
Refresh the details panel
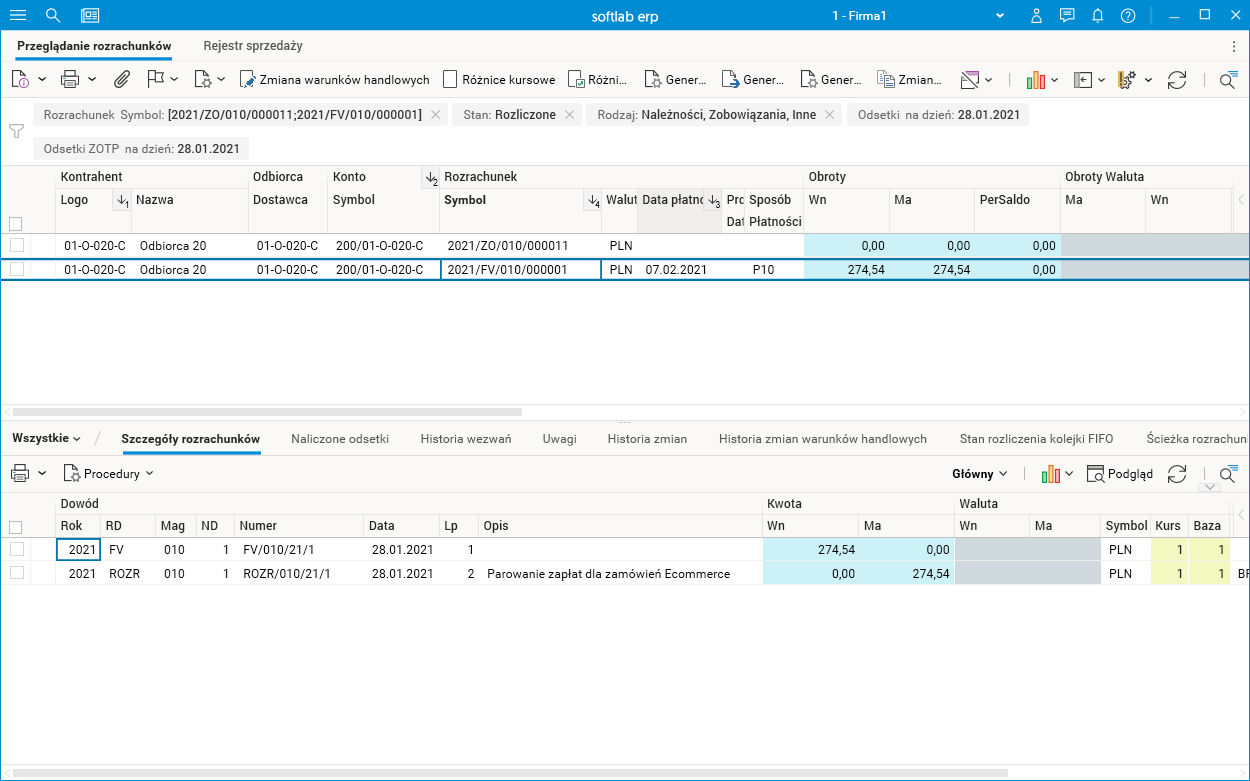pos(1177,474)
